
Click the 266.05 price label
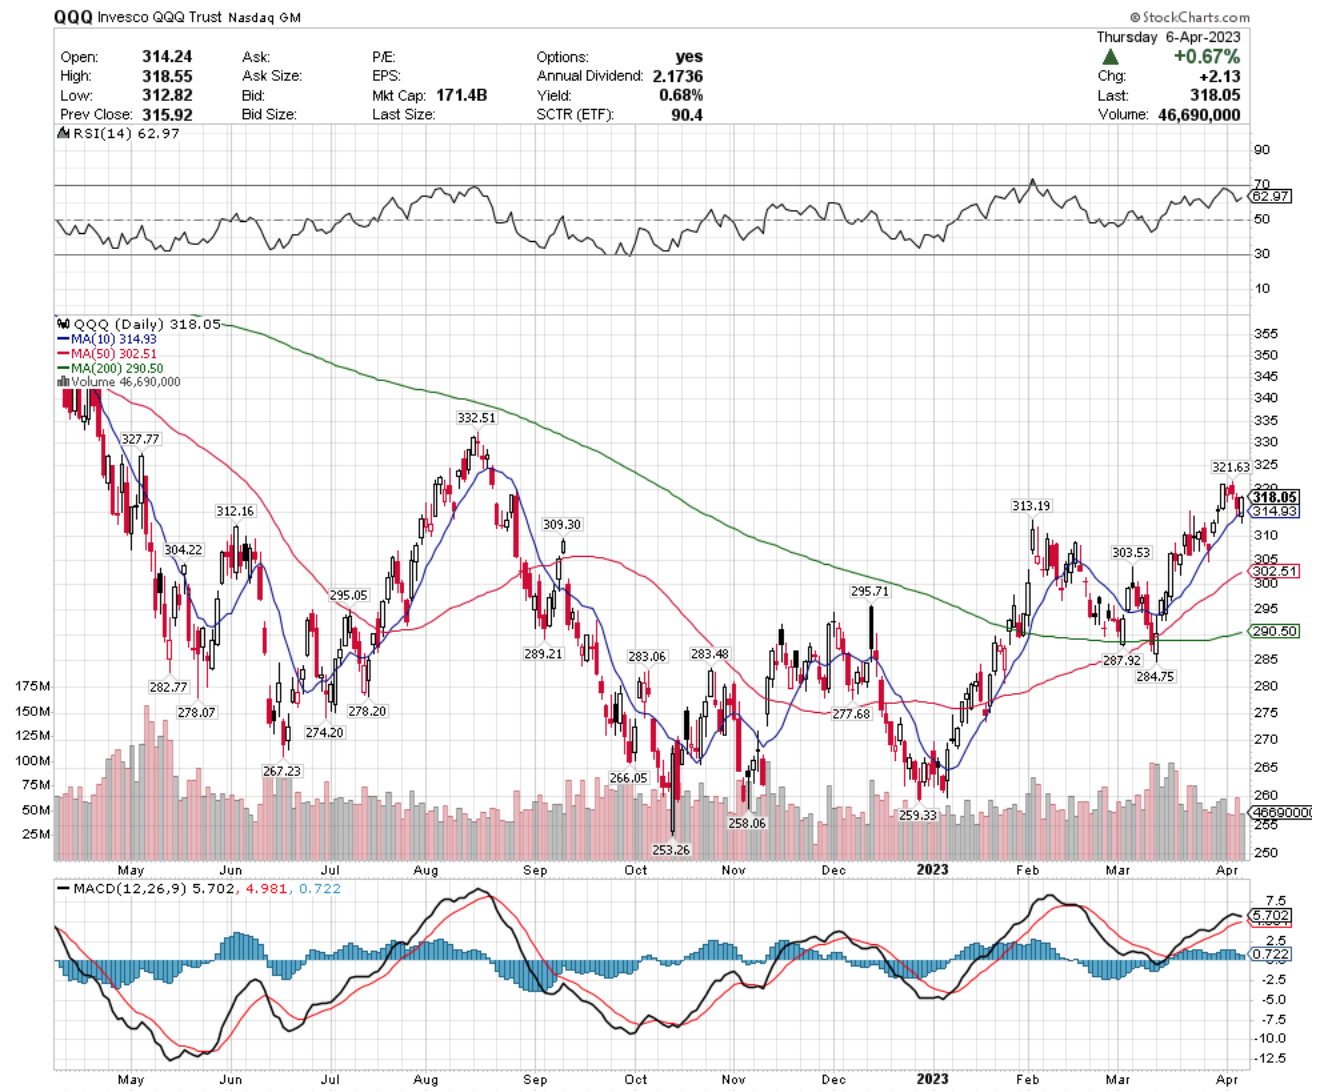tap(629, 778)
